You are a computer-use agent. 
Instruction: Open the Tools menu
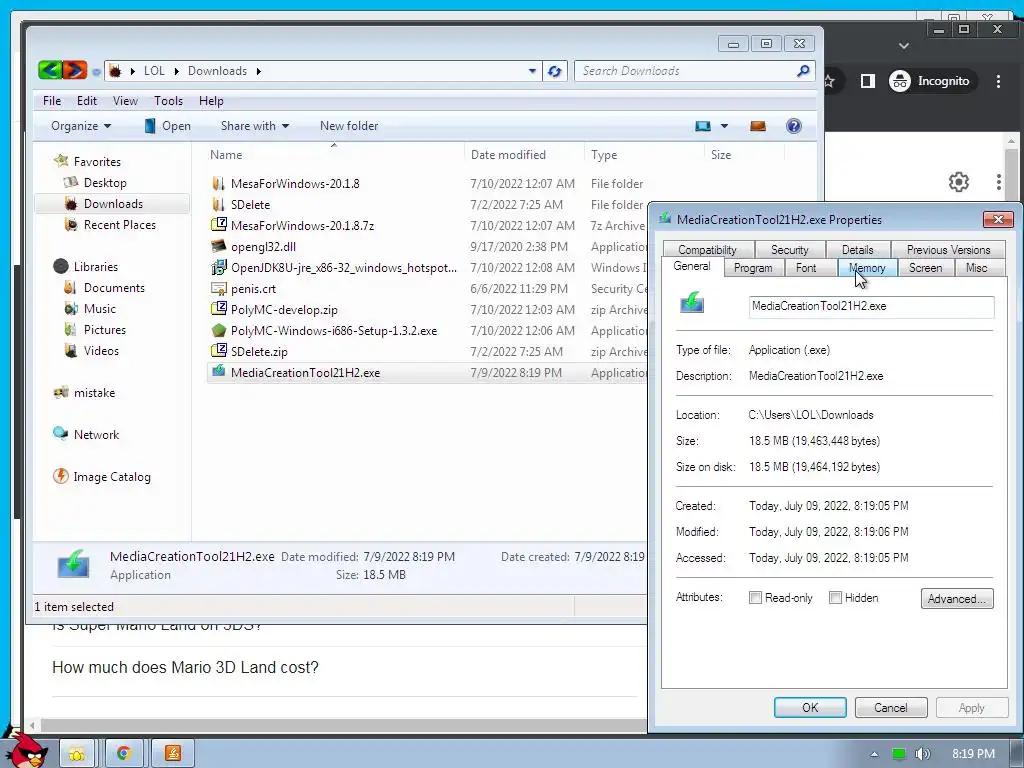[168, 101]
